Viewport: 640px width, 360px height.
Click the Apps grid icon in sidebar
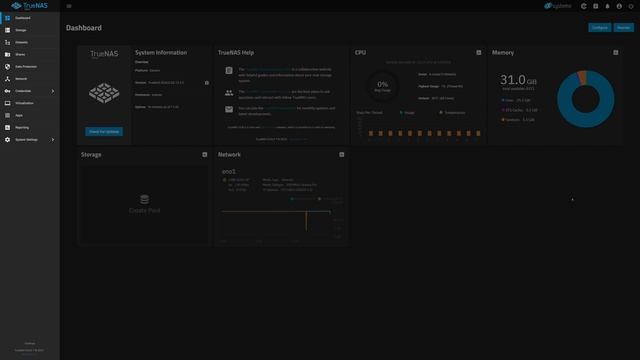(7, 116)
